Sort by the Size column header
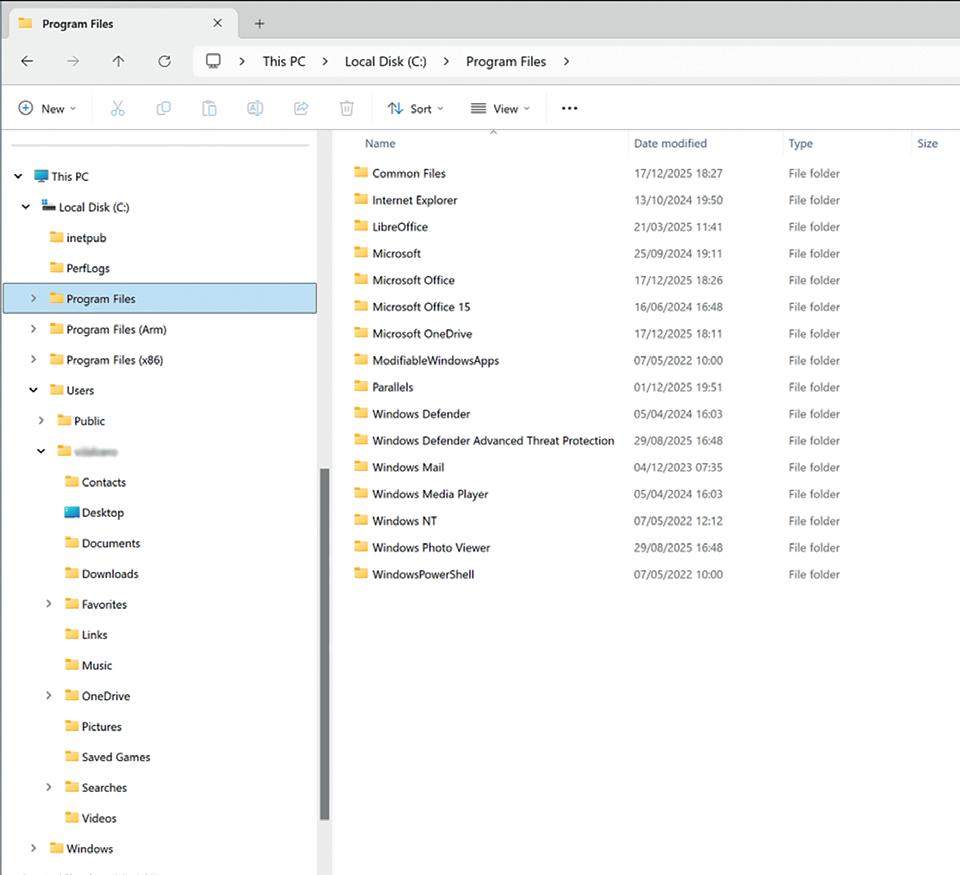 (x=928, y=143)
